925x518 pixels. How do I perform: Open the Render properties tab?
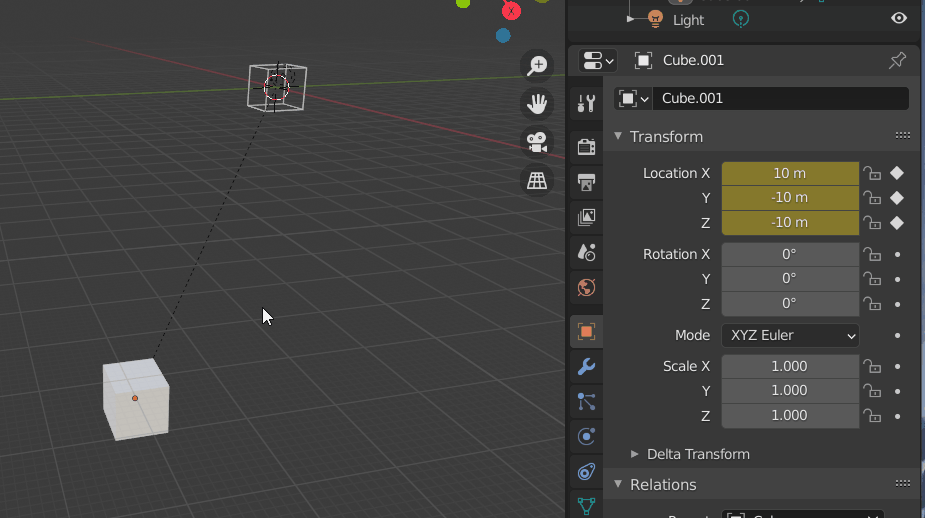tap(586, 146)
